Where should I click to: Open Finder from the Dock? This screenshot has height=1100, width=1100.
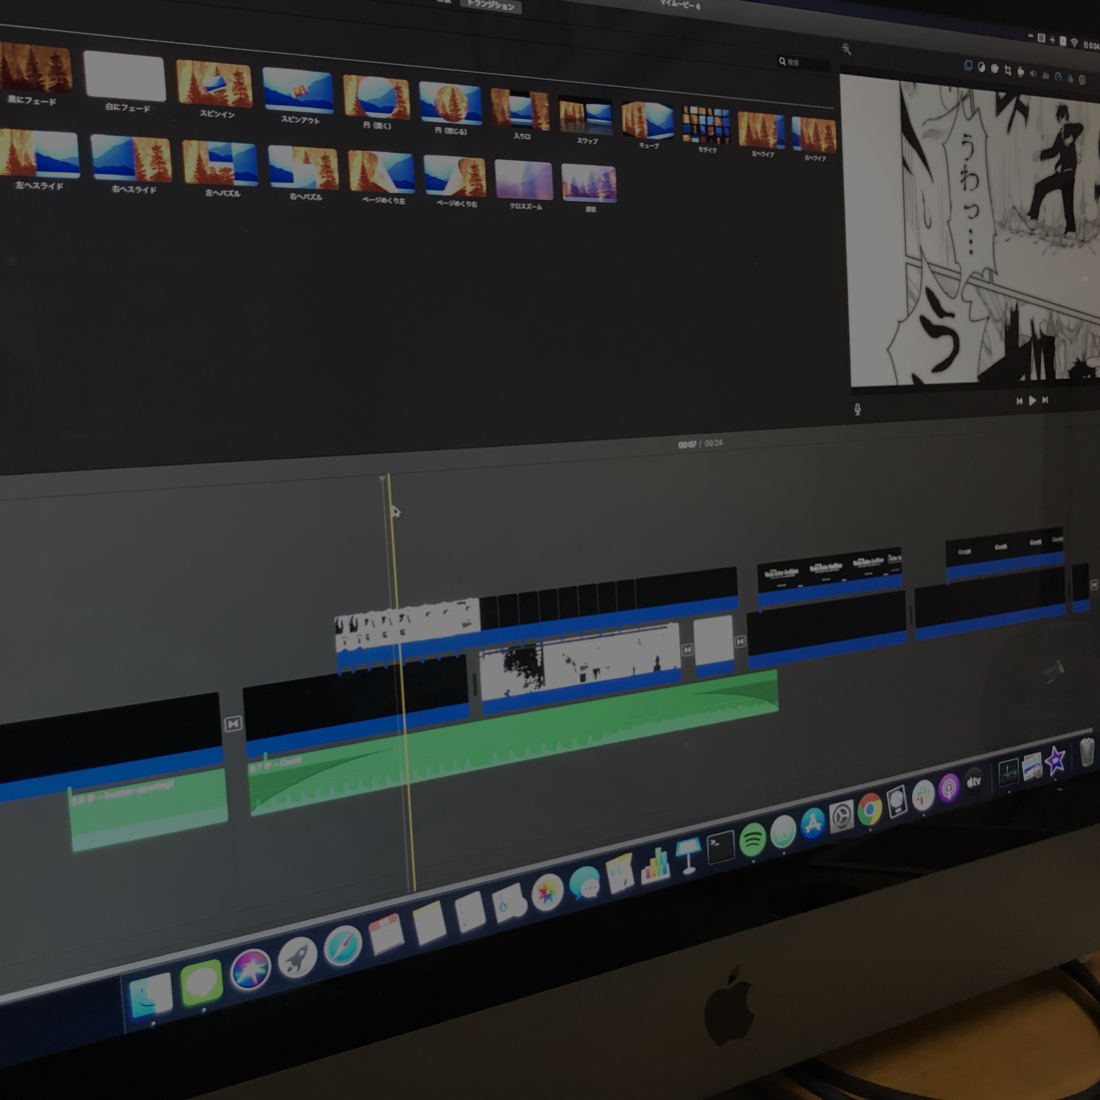point(150,994)
